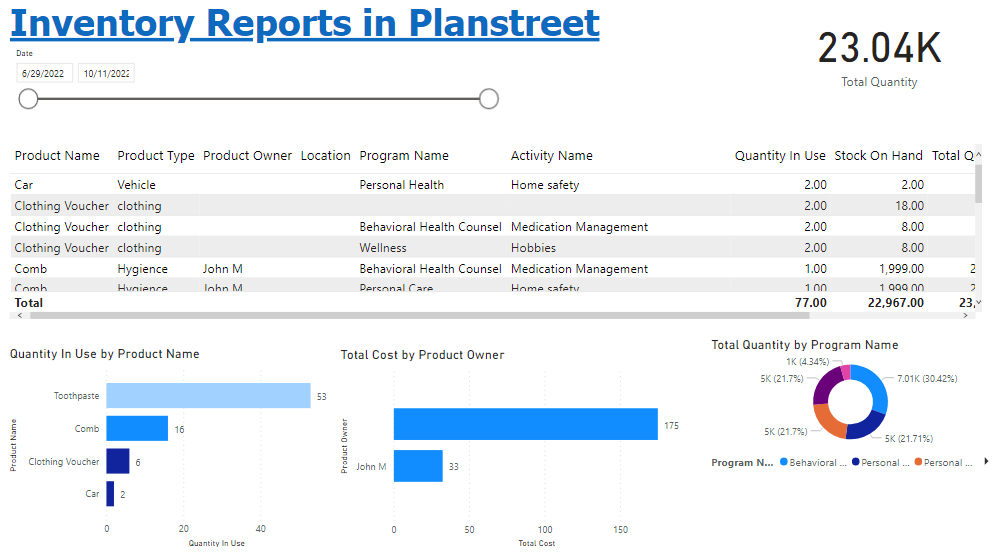Image resolution: width=995 pixels, height=556 pixels.
Task: Edit the end date field 10/11/2022
Action: (107, 73)
